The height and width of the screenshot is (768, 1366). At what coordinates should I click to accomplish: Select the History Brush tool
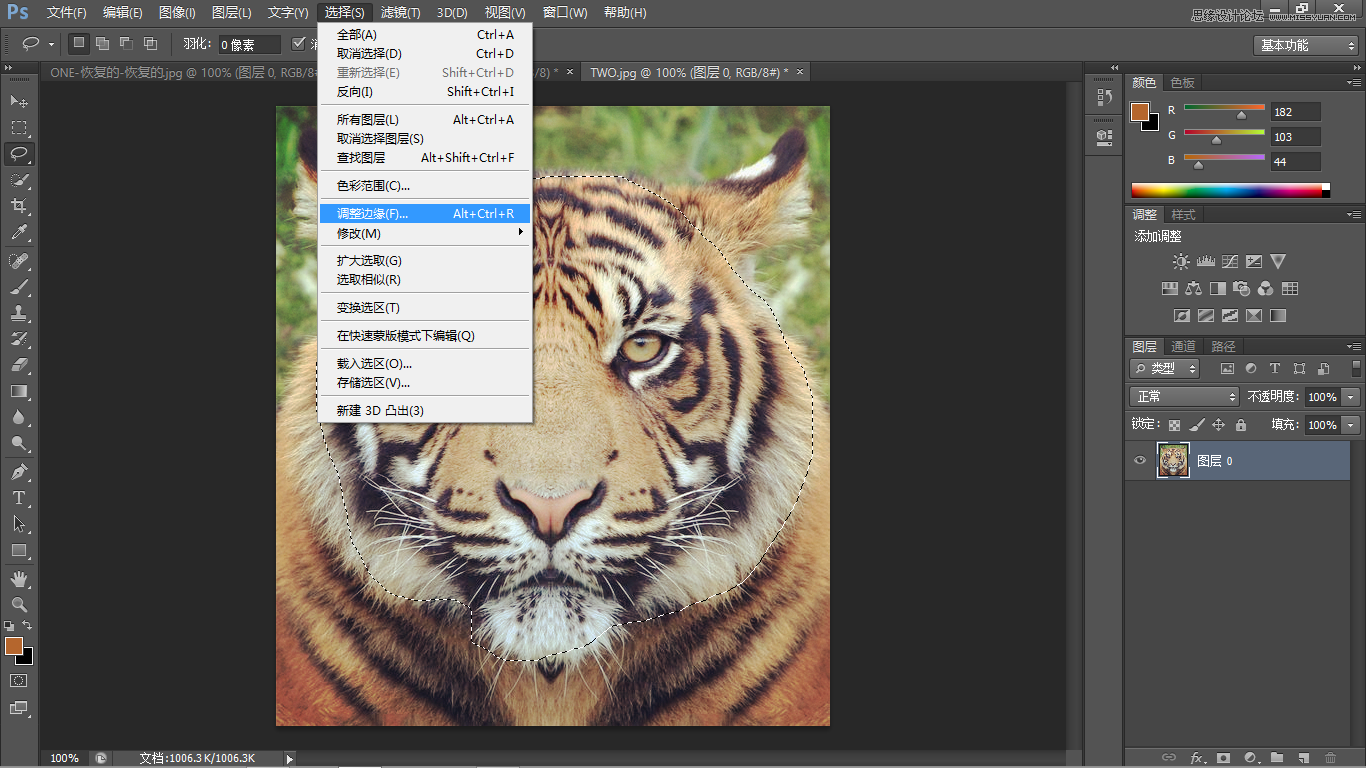pos(19,339)
